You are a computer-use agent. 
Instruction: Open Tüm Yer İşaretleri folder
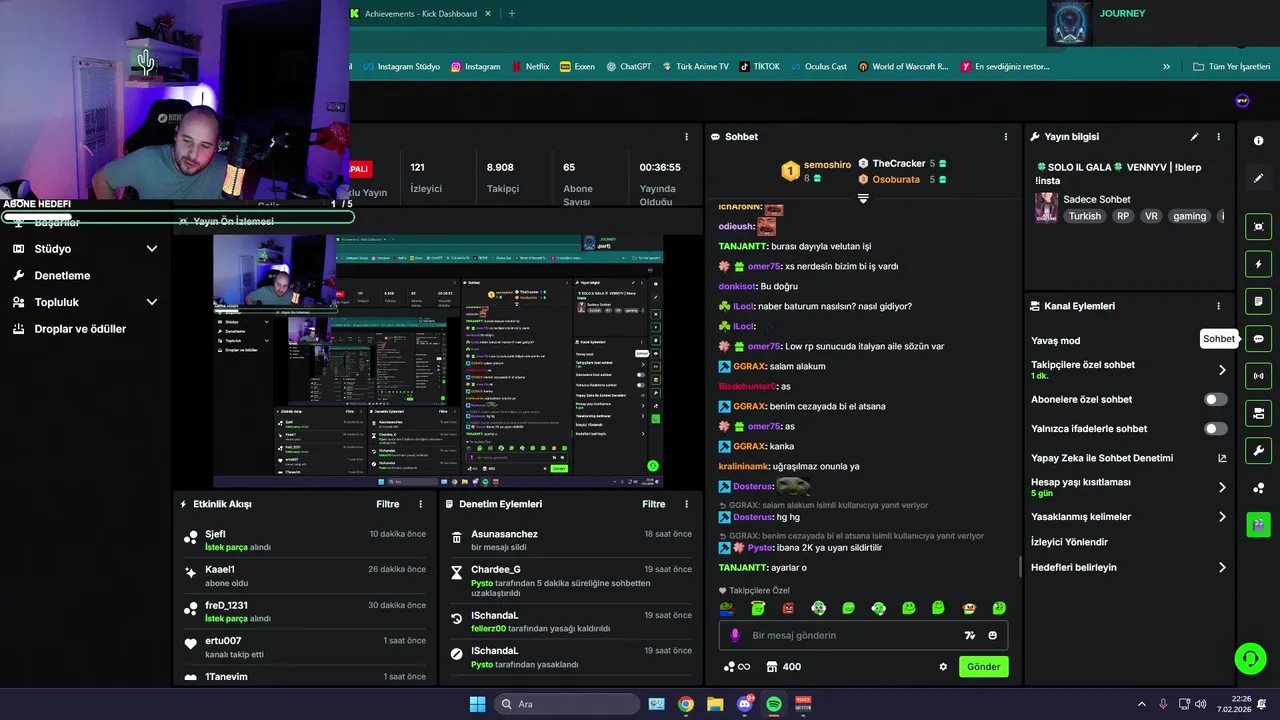[1231, 67]
